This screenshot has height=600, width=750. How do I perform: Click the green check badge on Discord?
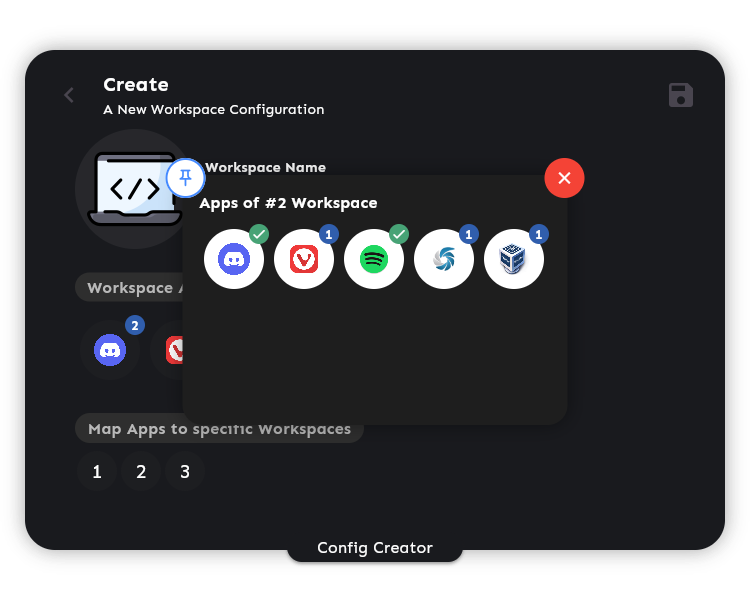point(259,234)
